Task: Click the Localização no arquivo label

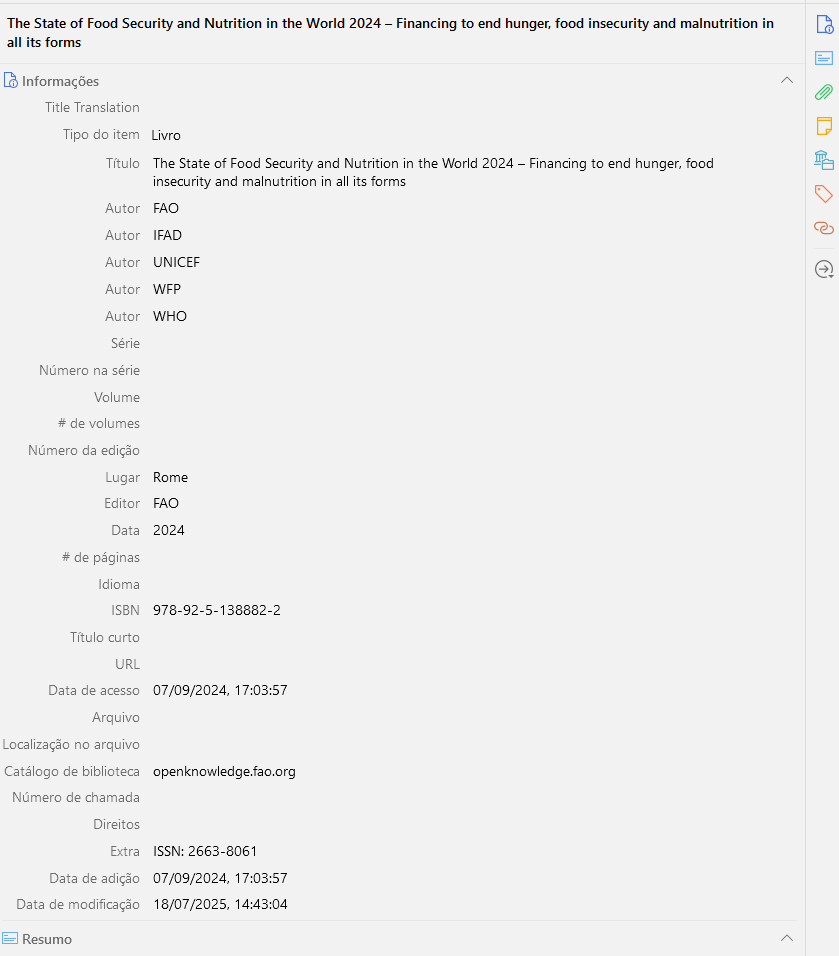Action: (x=71, y=744)
